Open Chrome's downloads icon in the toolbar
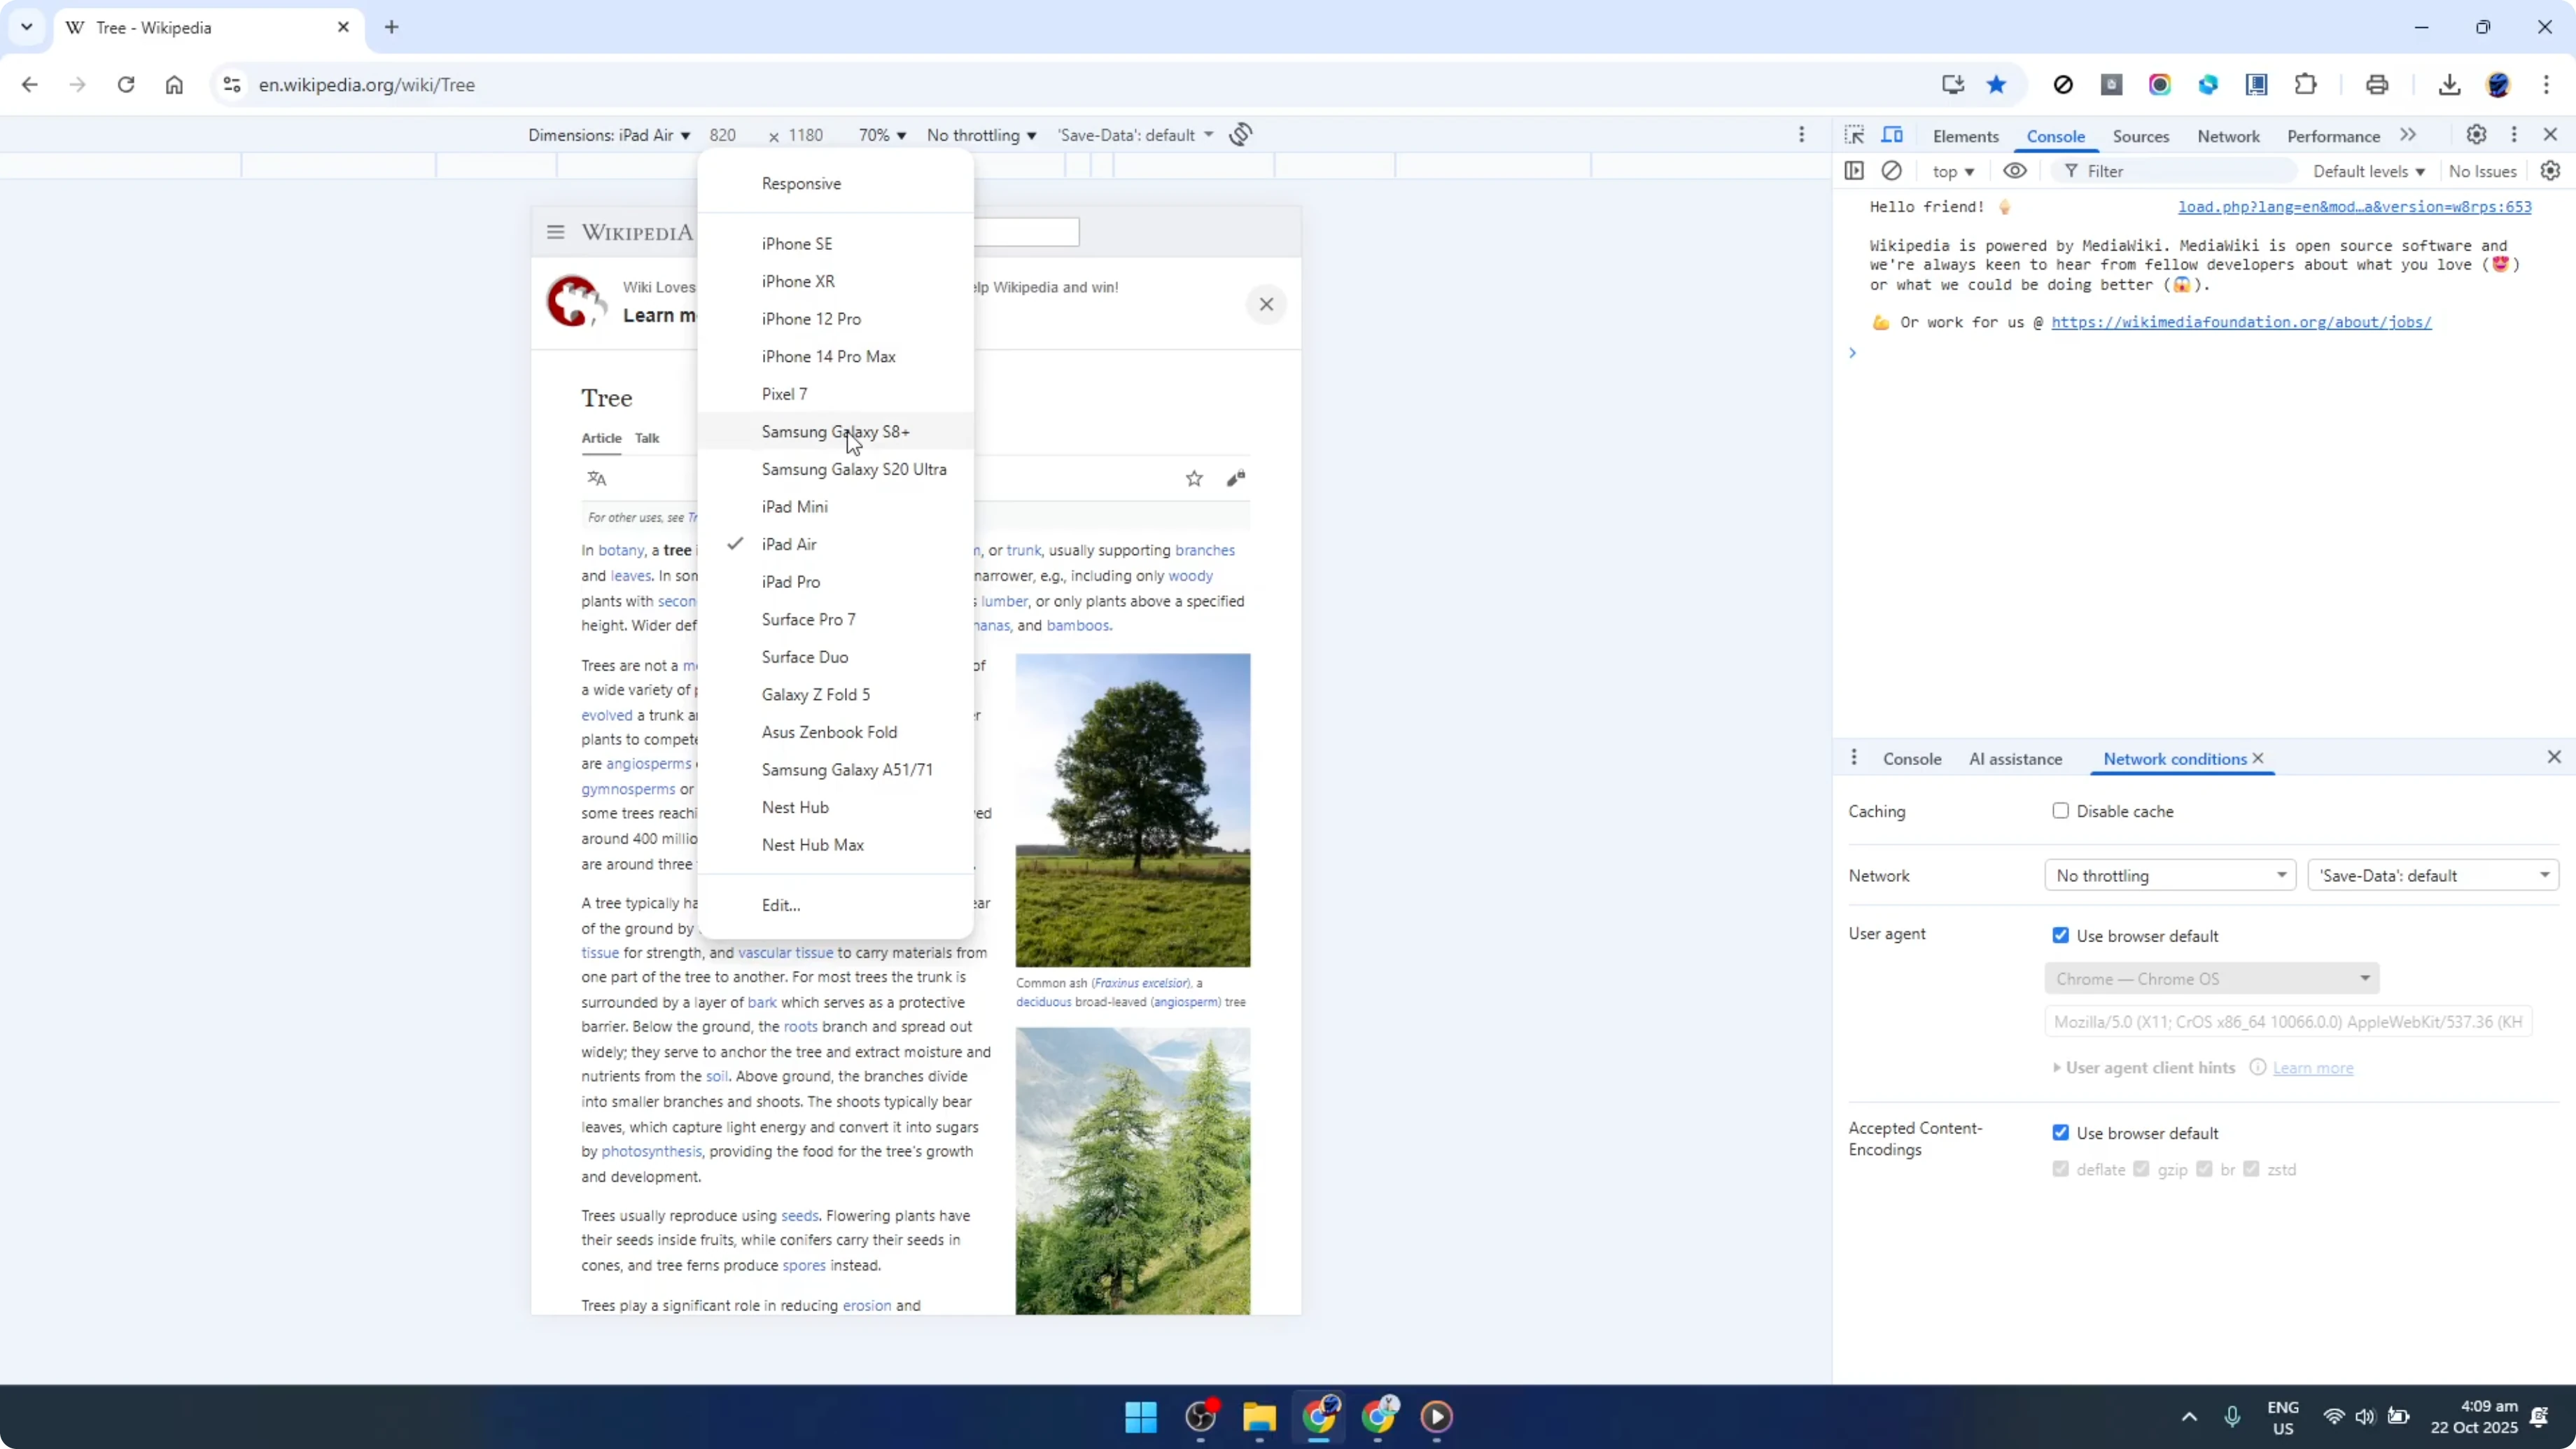 pyautogui.click(x=2449, y=84)
